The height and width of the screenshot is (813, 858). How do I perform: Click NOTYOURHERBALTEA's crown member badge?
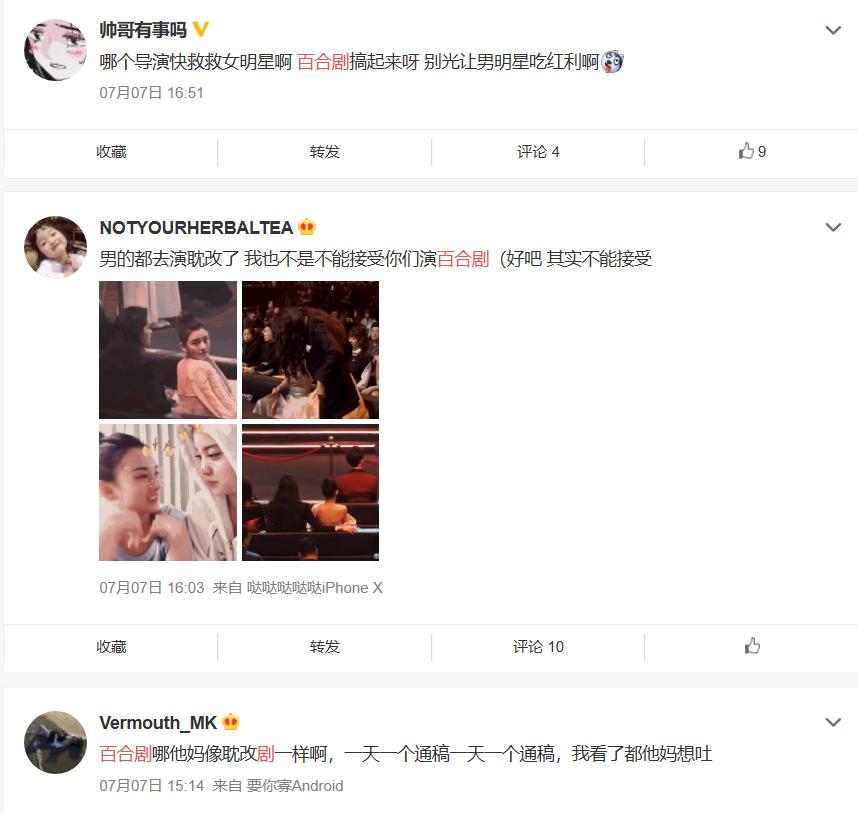306,227
